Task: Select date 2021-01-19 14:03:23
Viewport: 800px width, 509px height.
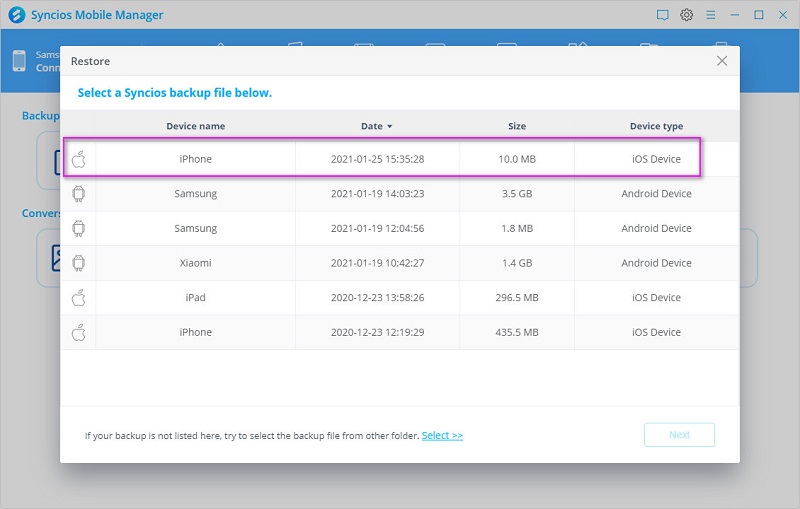Action: [x=378, y=194]
